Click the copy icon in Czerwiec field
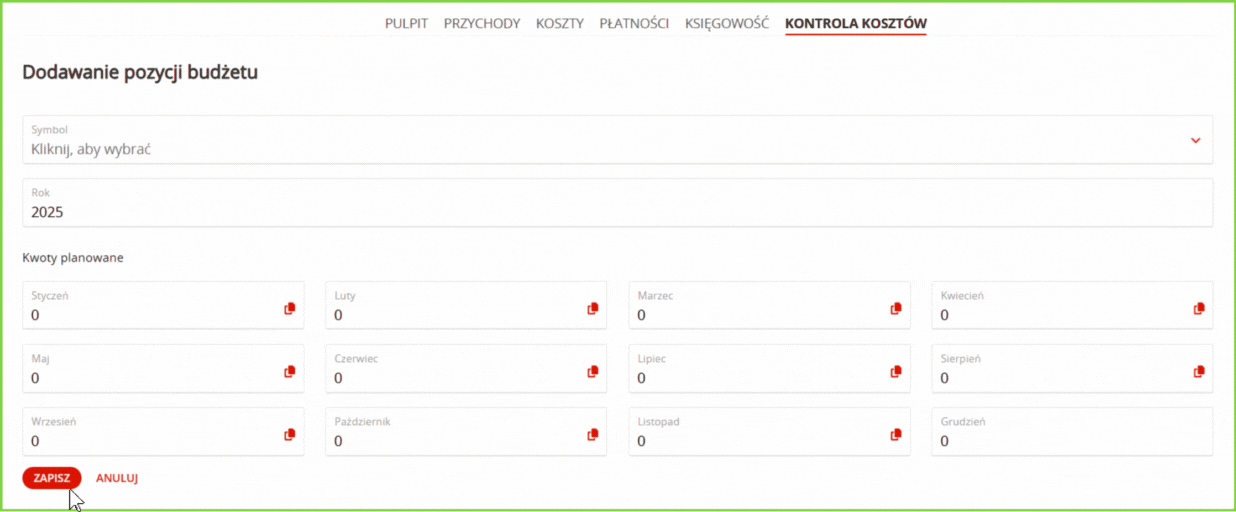Viewport: 1236px width, 512px height. click(x=593, y=372)
